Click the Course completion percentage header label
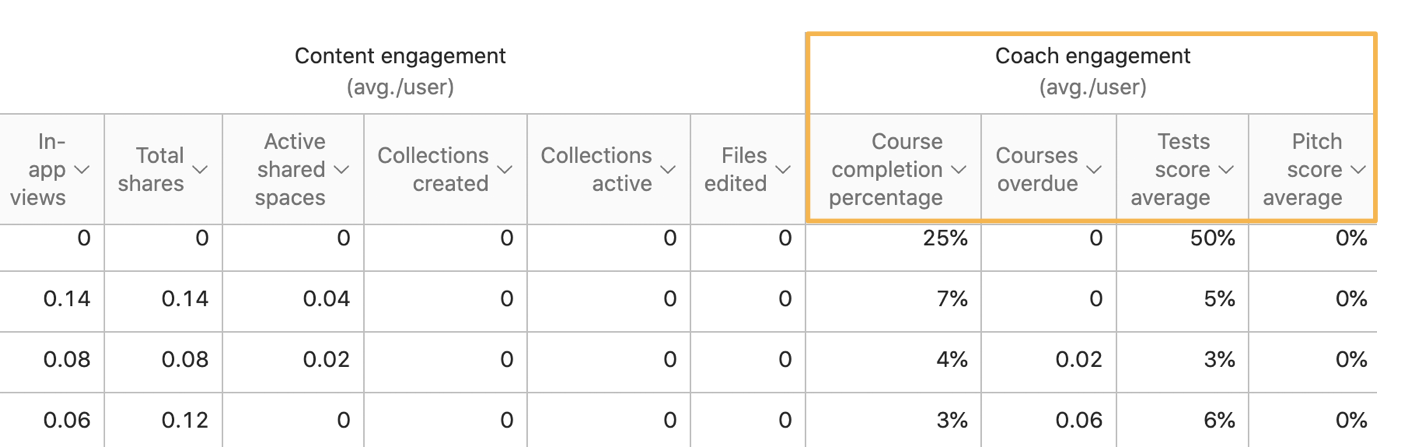1410x447 pixels. coord(886,170)
